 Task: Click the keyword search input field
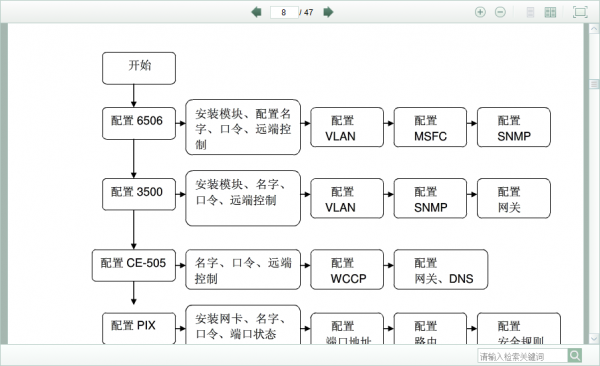(522, 356)
